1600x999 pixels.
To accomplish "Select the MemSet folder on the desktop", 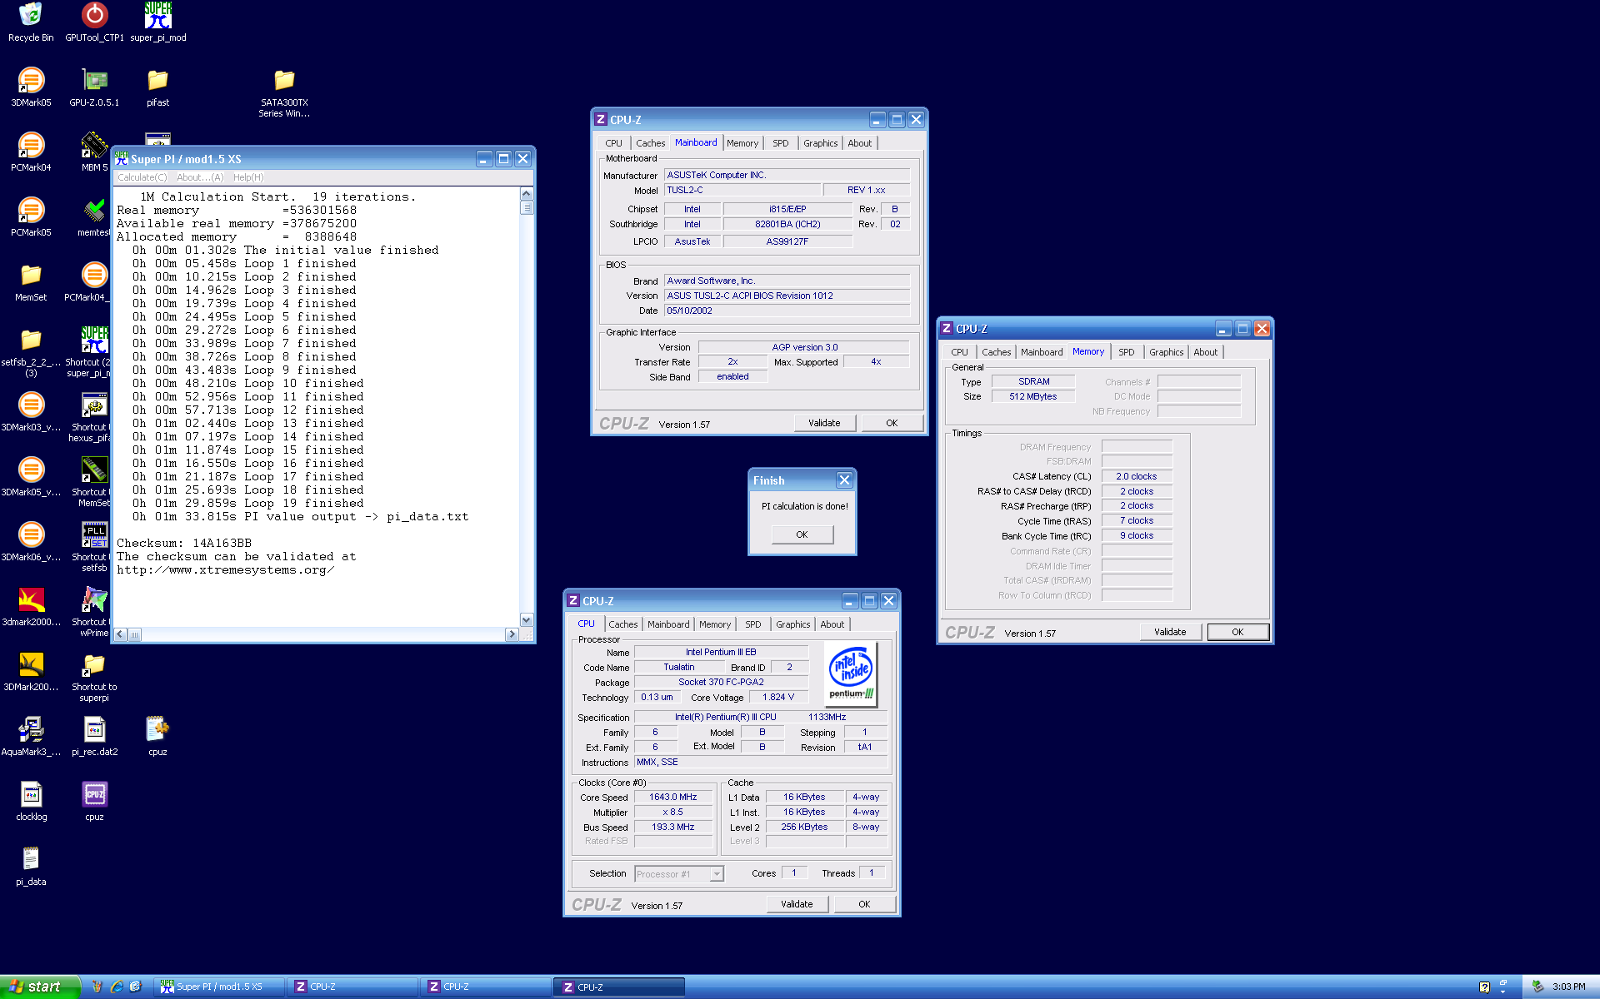I will tap(31, 281).
